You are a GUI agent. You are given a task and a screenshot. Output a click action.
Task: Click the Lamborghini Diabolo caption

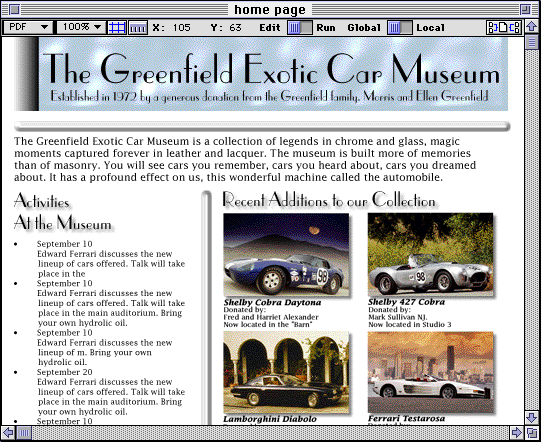click(x=270, y=419)
